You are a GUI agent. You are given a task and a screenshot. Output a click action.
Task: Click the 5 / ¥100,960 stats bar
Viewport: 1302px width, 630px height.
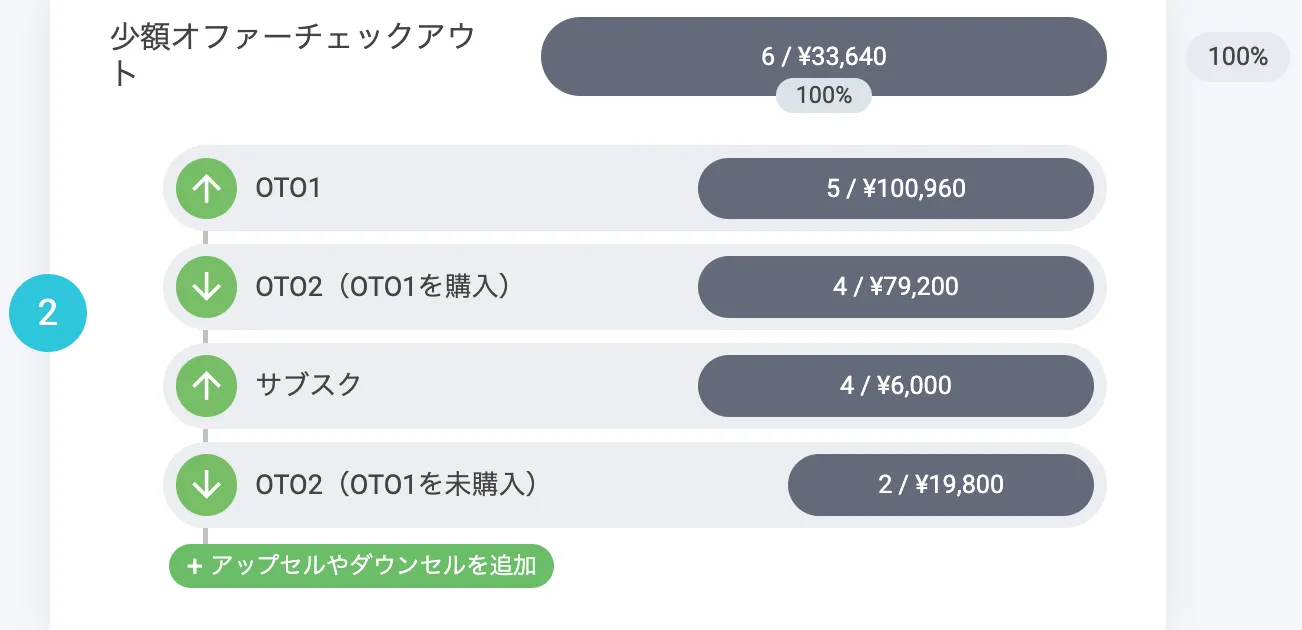pos(895,188)
